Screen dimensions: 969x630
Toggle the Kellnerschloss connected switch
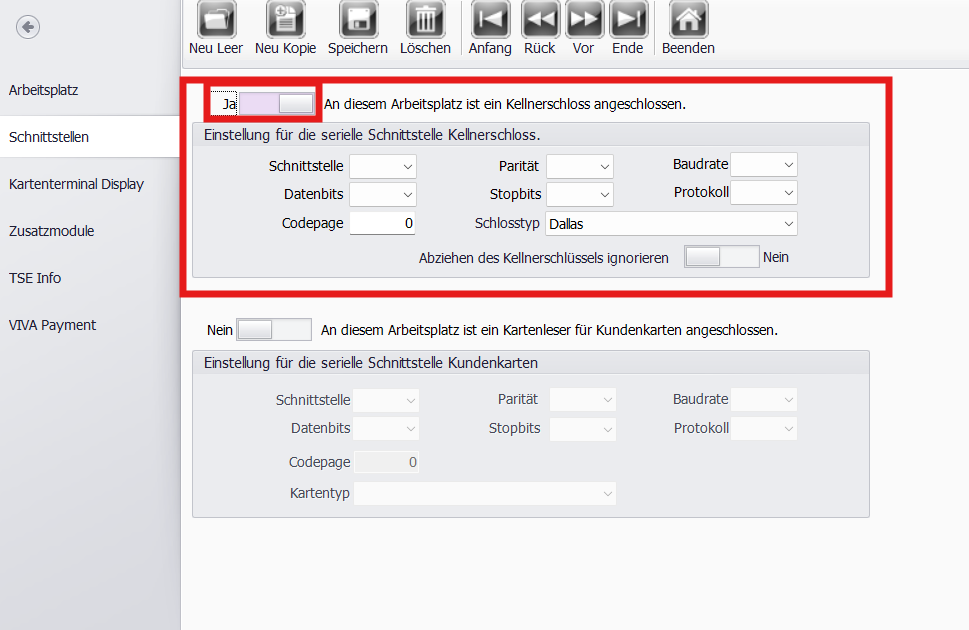point(276,103)
